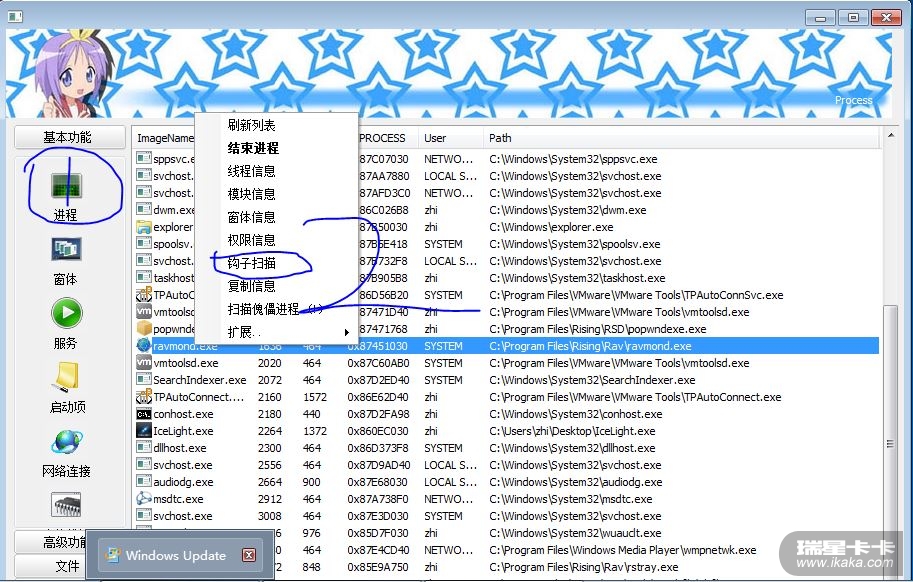Viewport: 913px width, 582px height.
Task: Click the process list vertical scrollbar thumb
Action: [x=890, y=443]
